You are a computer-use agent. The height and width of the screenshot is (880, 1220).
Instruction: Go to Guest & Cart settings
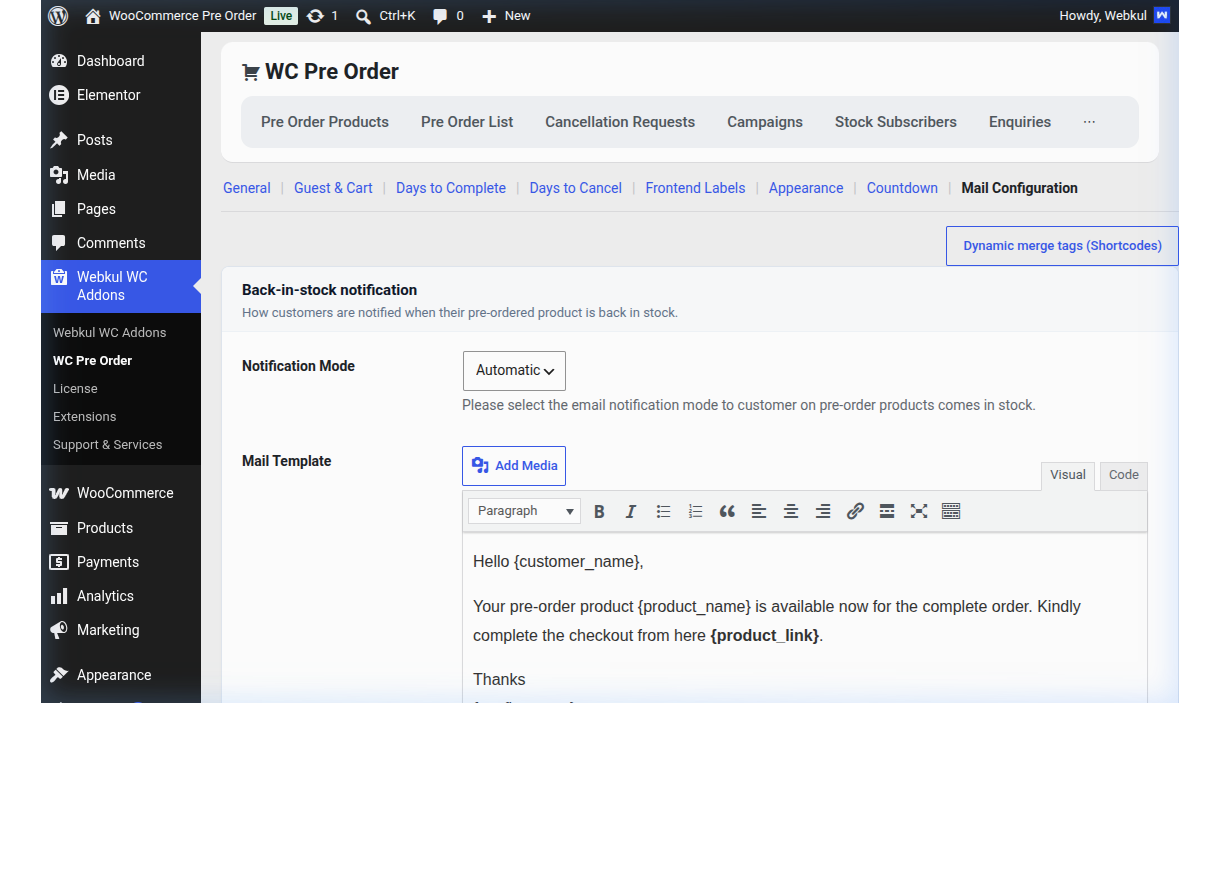coord(333,188)
